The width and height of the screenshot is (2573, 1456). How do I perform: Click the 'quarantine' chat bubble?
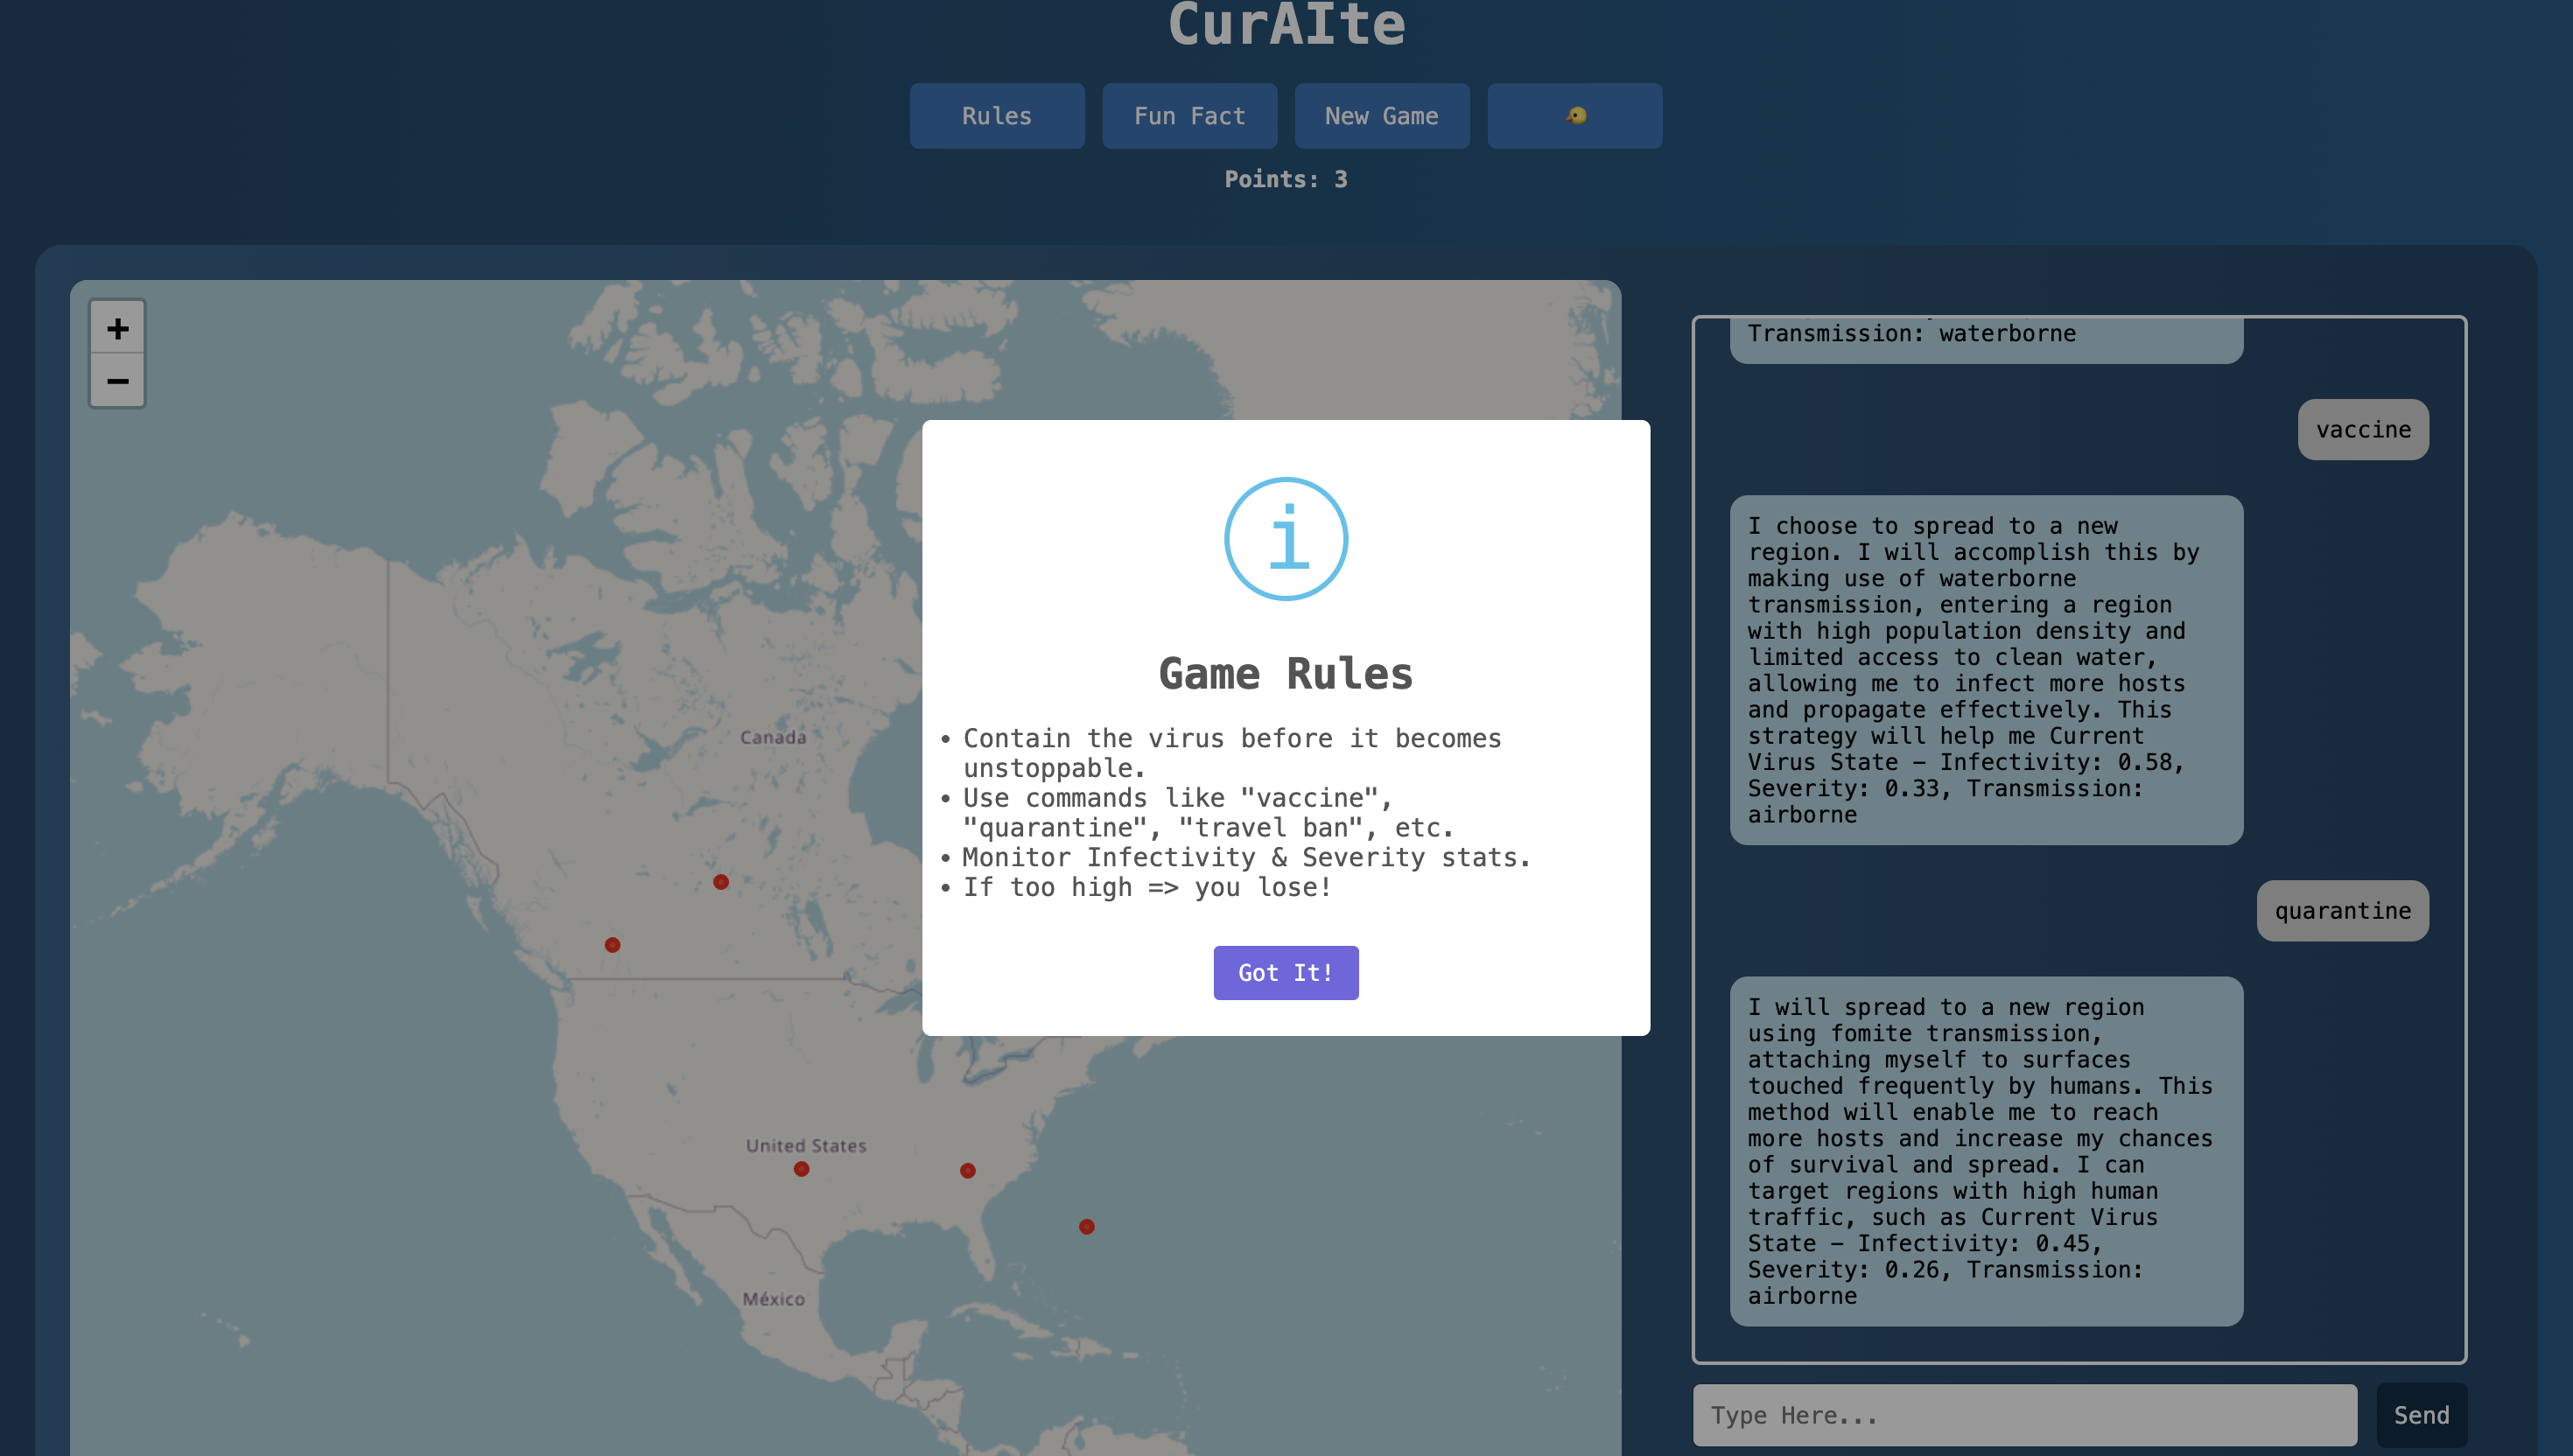click(2341, 911)
